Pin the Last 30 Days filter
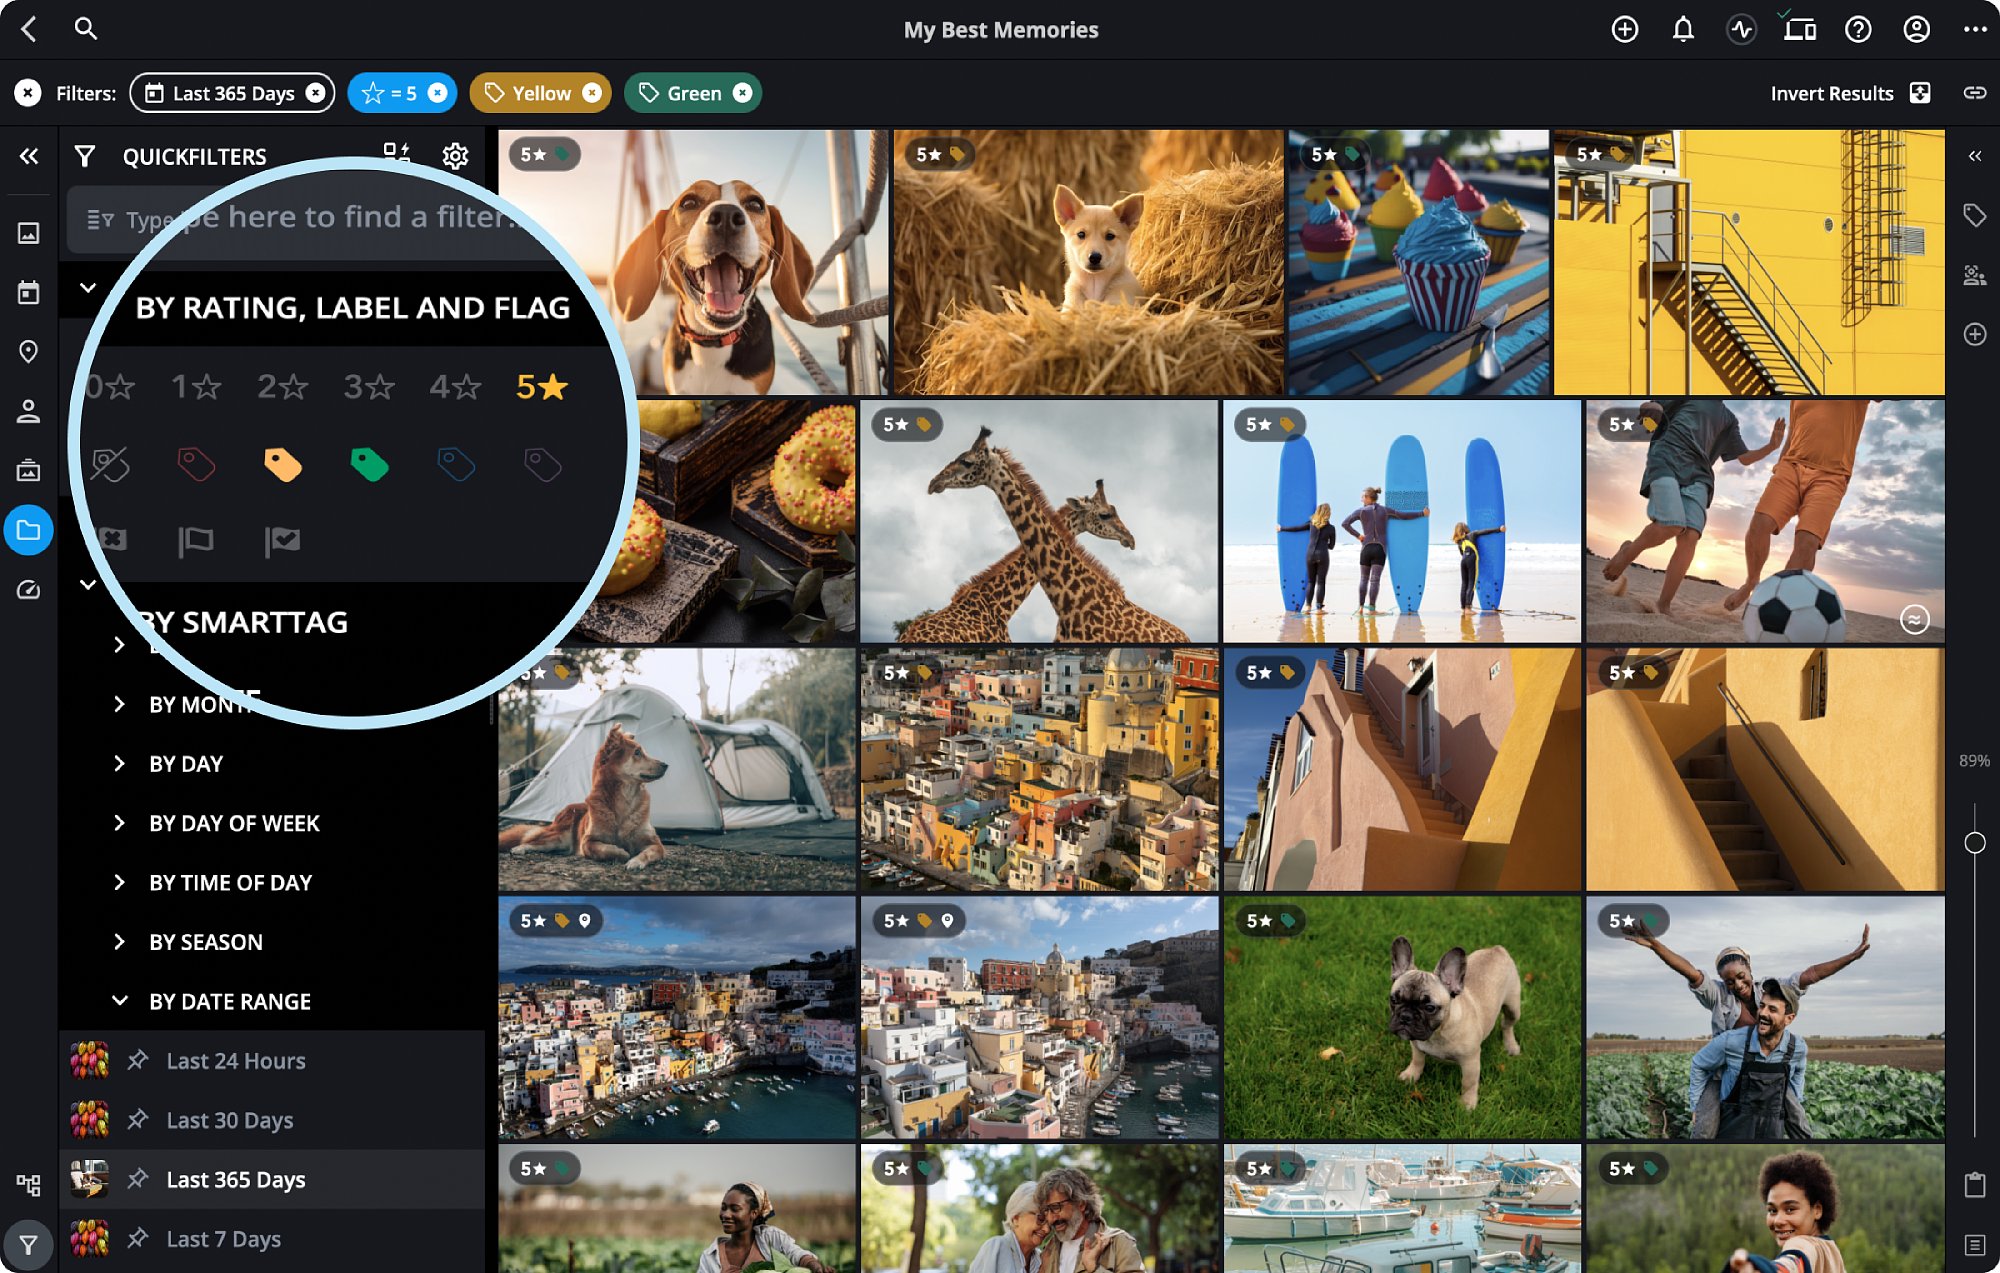2000x1273 pixels. pos(138,1119)
